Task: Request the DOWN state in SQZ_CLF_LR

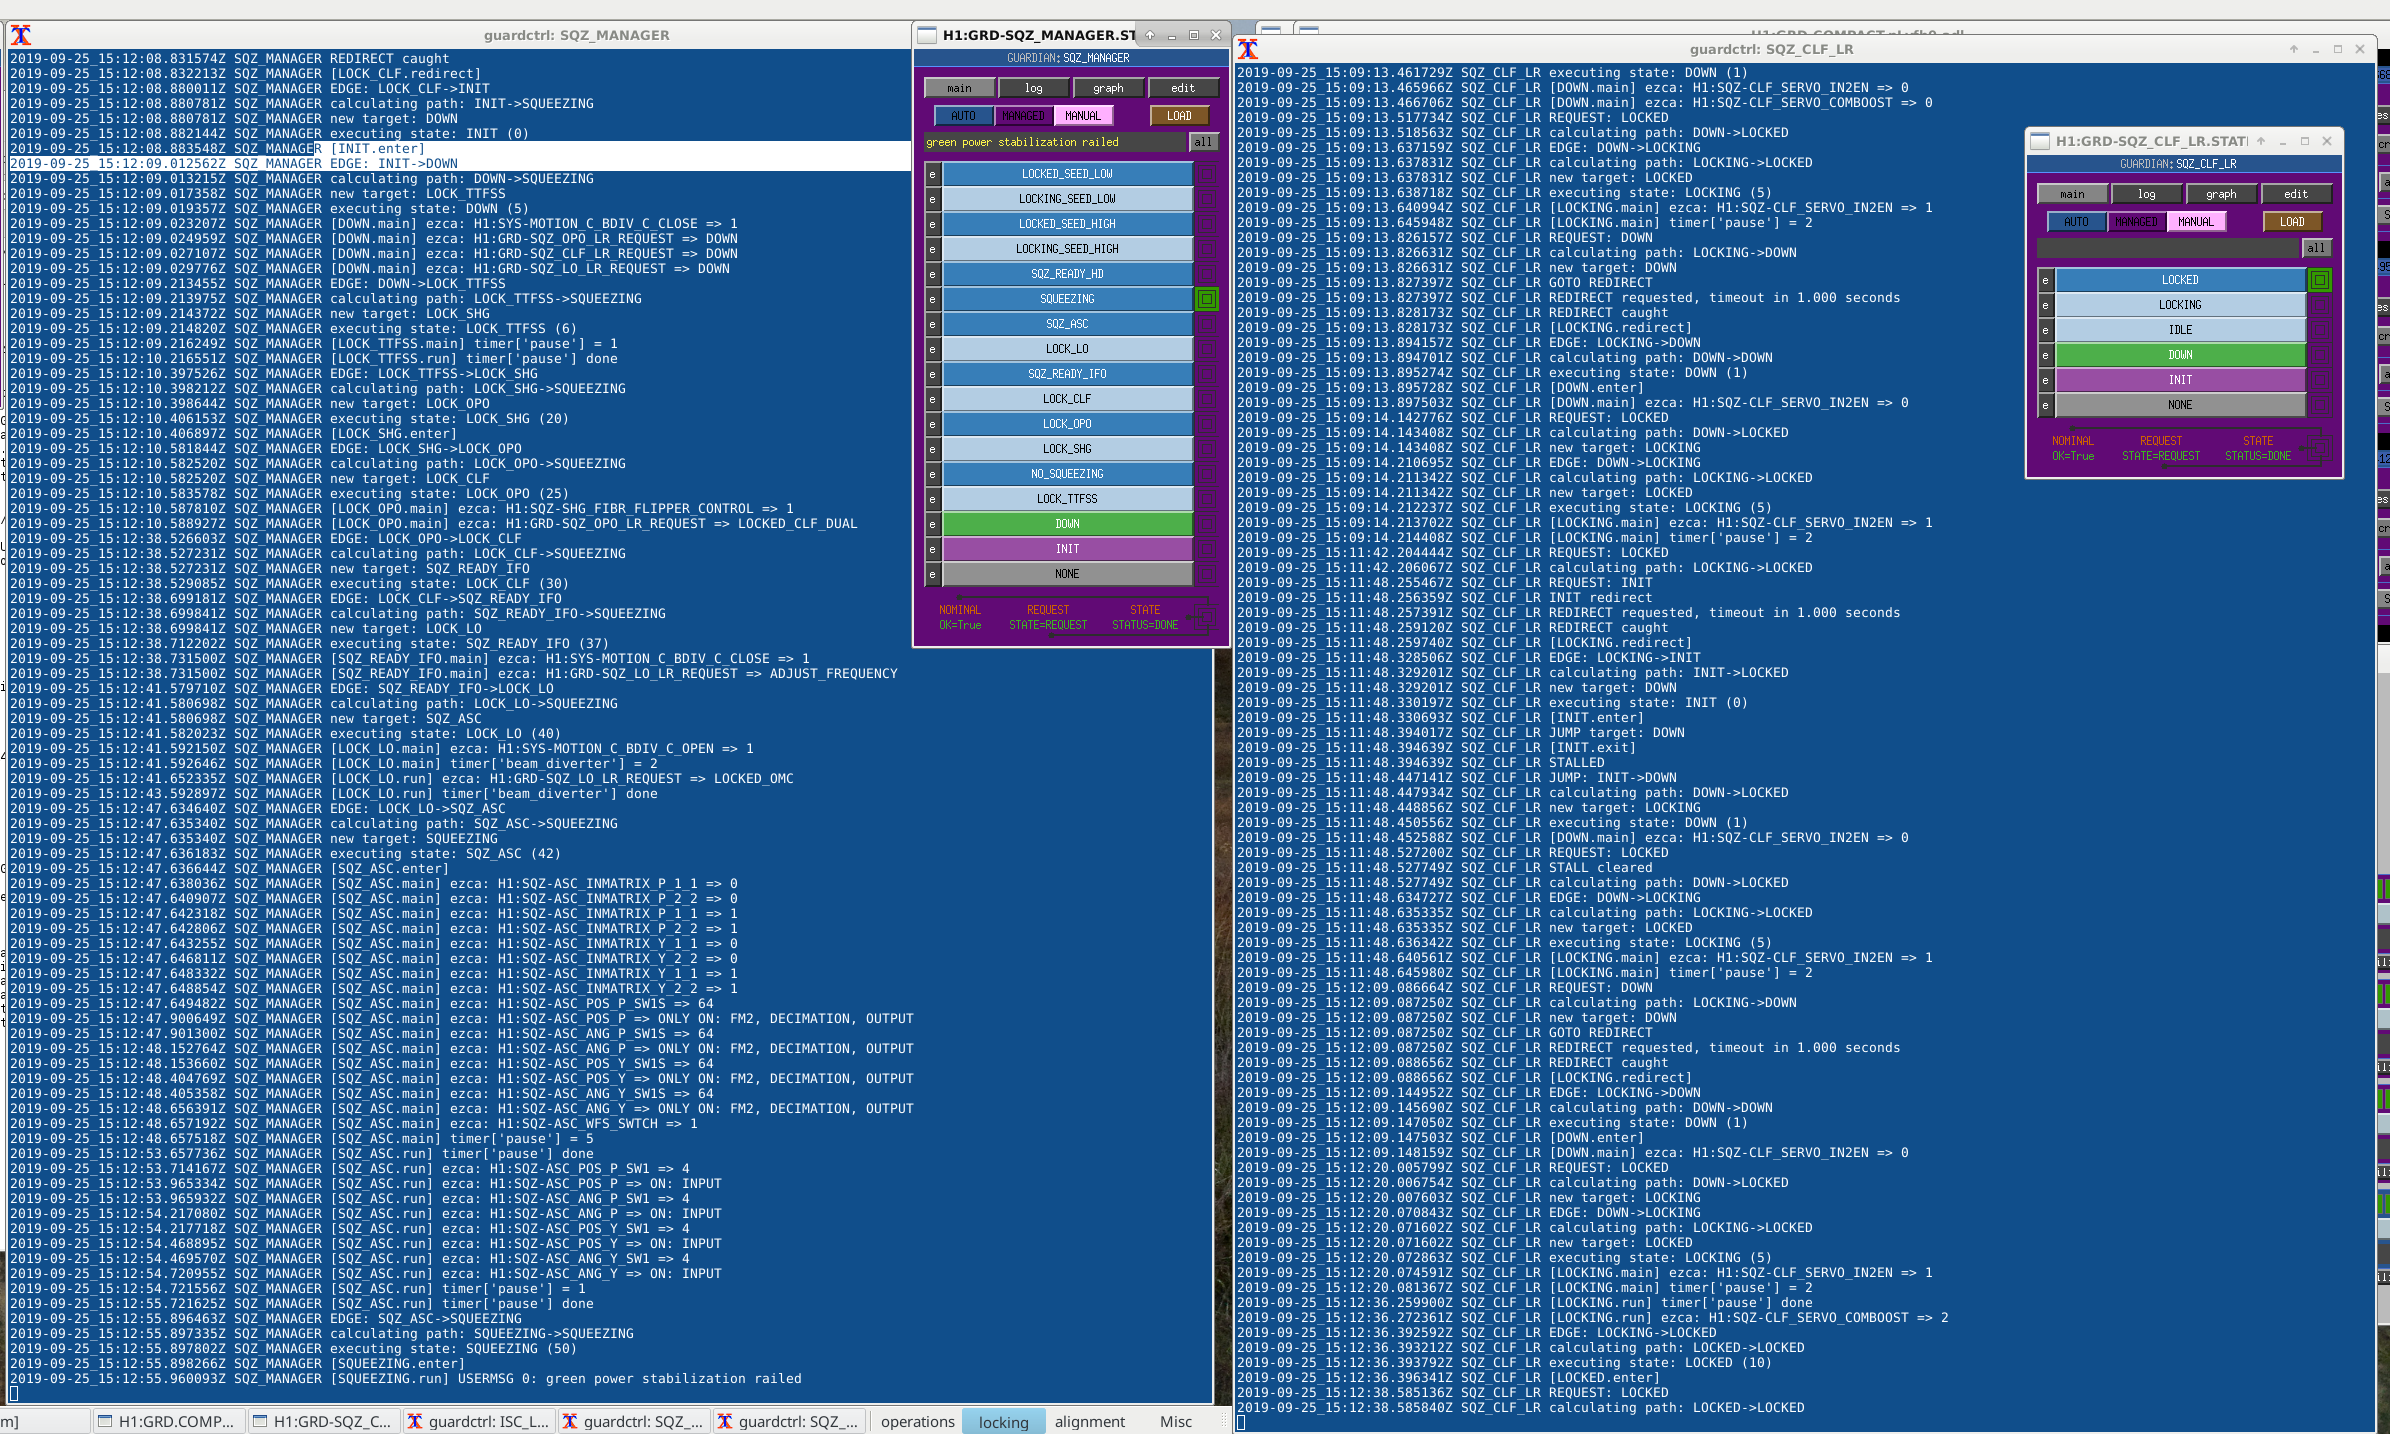Action: [x=2180, y=355]
